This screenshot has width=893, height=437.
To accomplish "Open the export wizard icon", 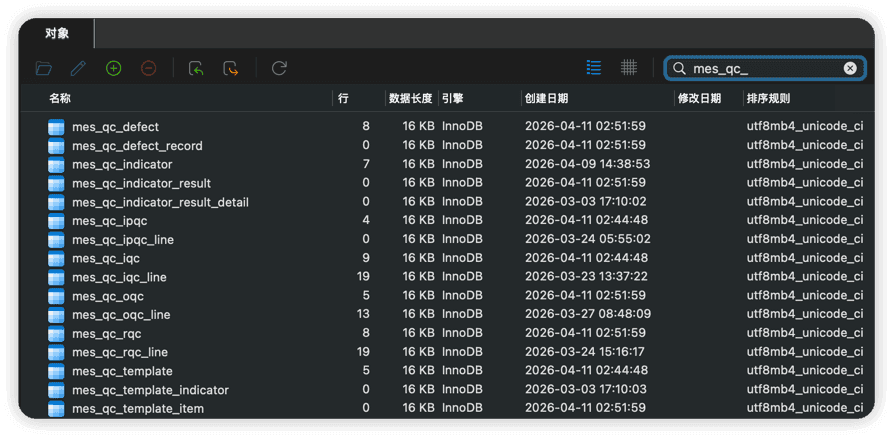I will tap(231, 68).
